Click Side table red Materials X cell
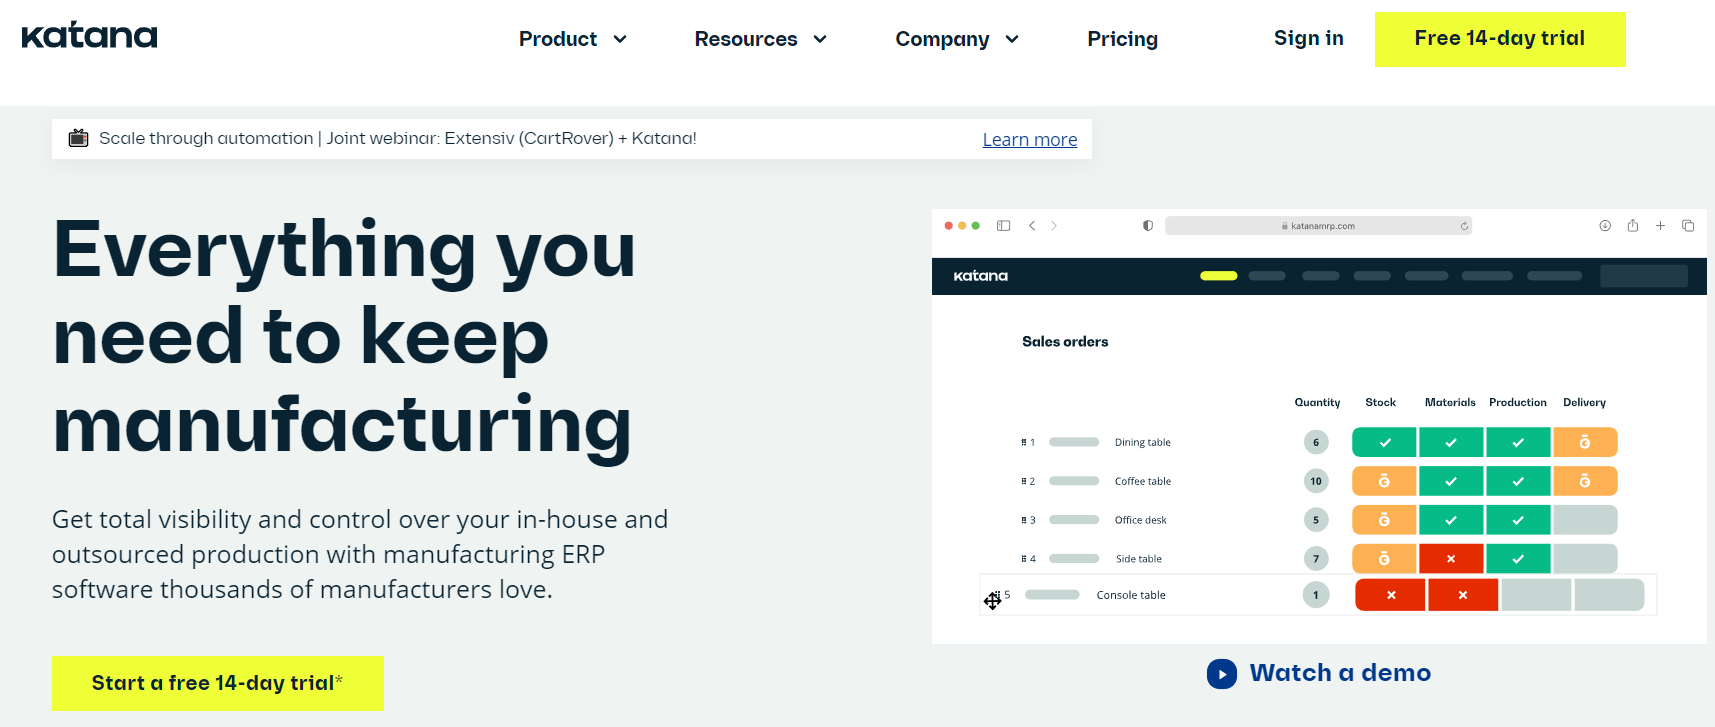 [x=1450, y=559]
